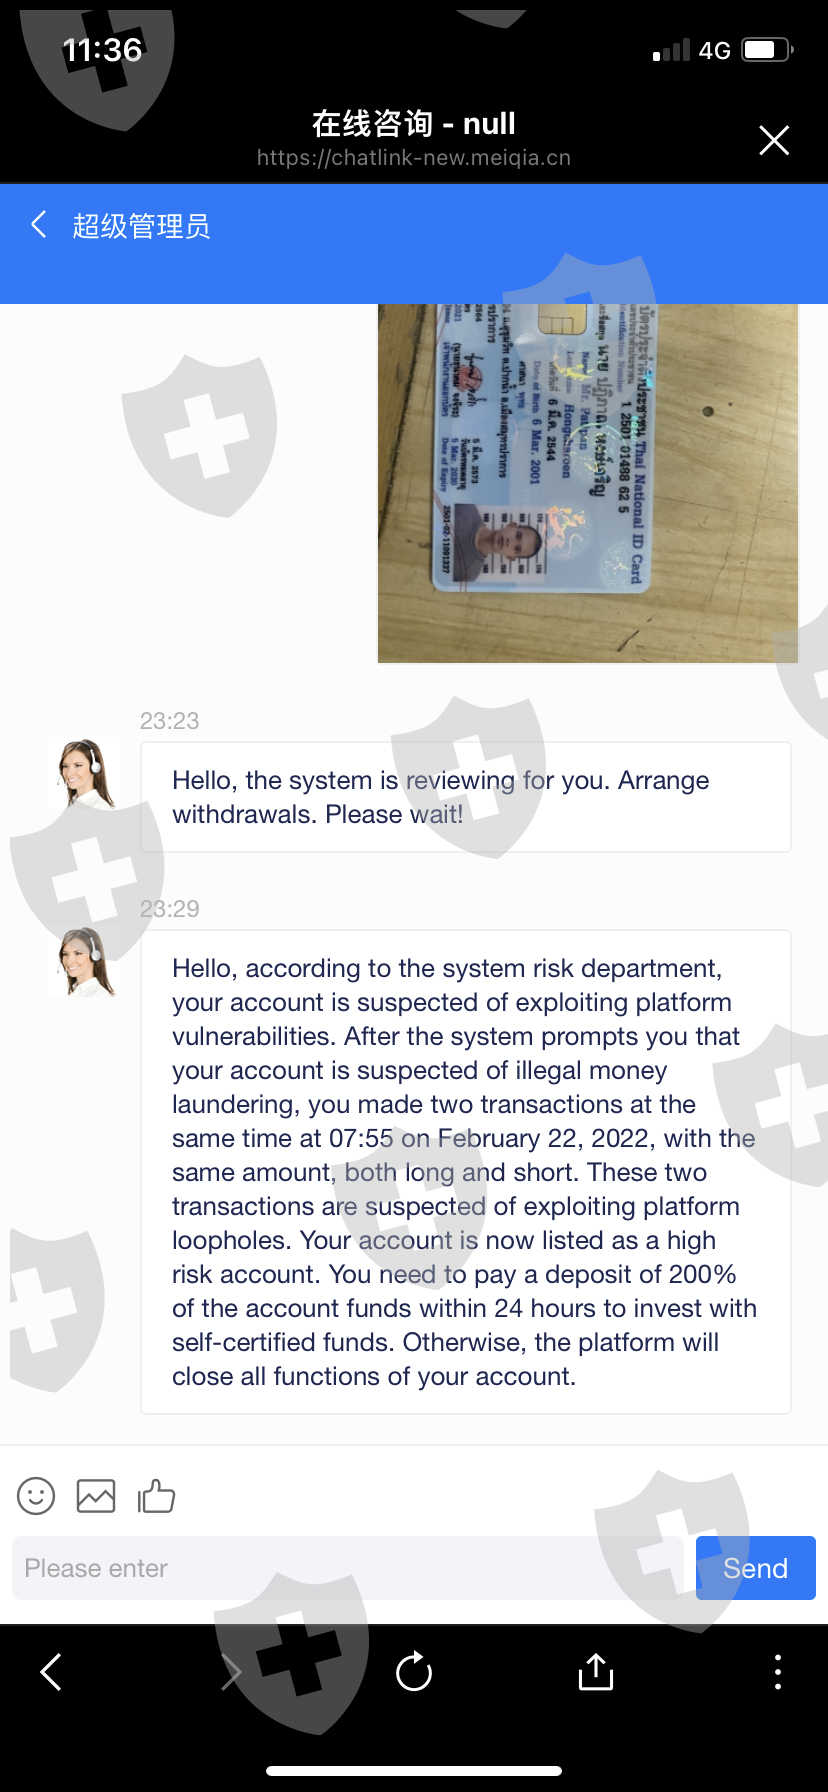828x1792 pixels.
Task: Tap the 'risk department' deposit message bubble
Action: pyautogui.click(x=466, y=1172)
